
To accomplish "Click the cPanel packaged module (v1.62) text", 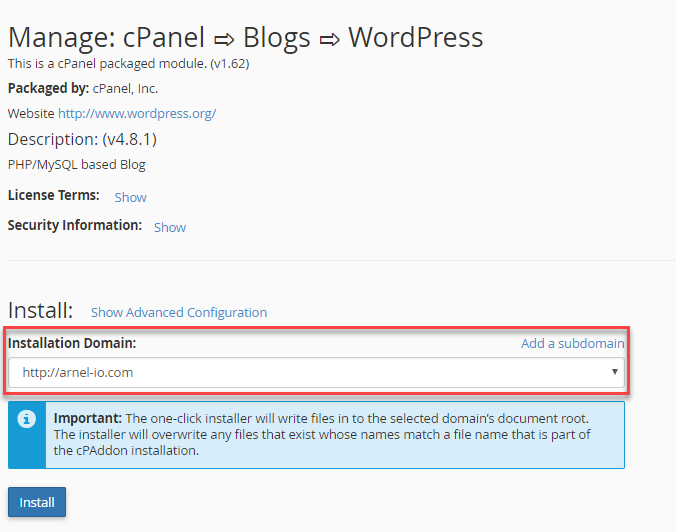I will (128, 63).
